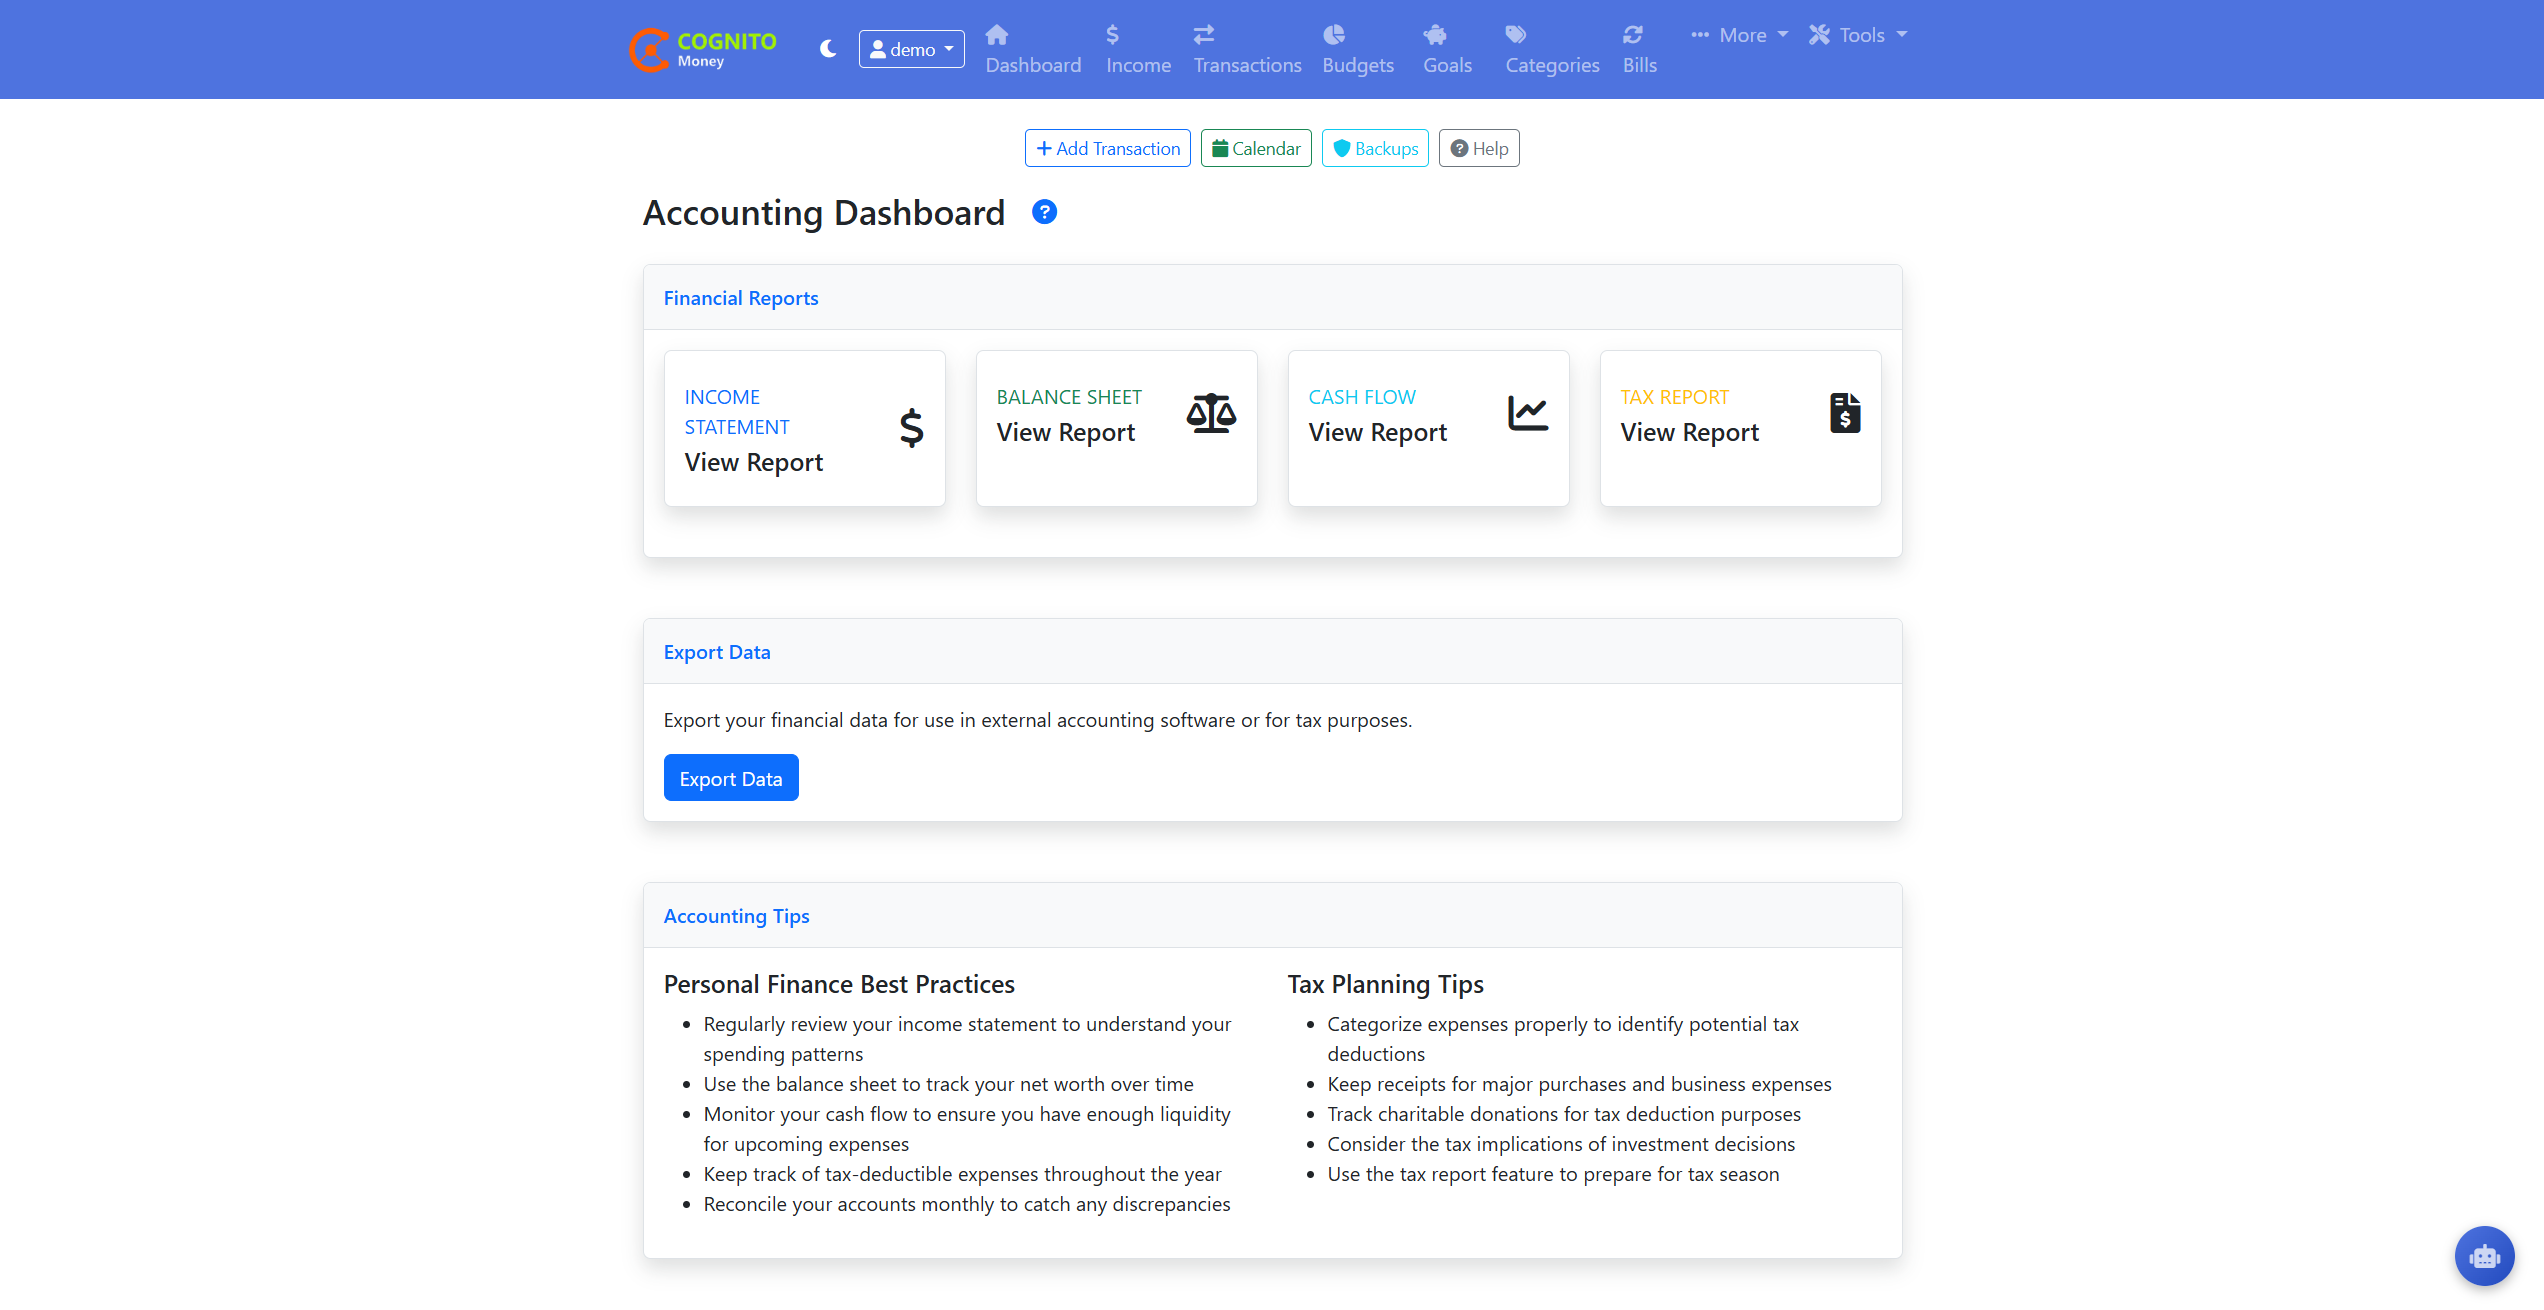
Task: Expand the Tools dropdown menu
Action: click(1858, 35)
